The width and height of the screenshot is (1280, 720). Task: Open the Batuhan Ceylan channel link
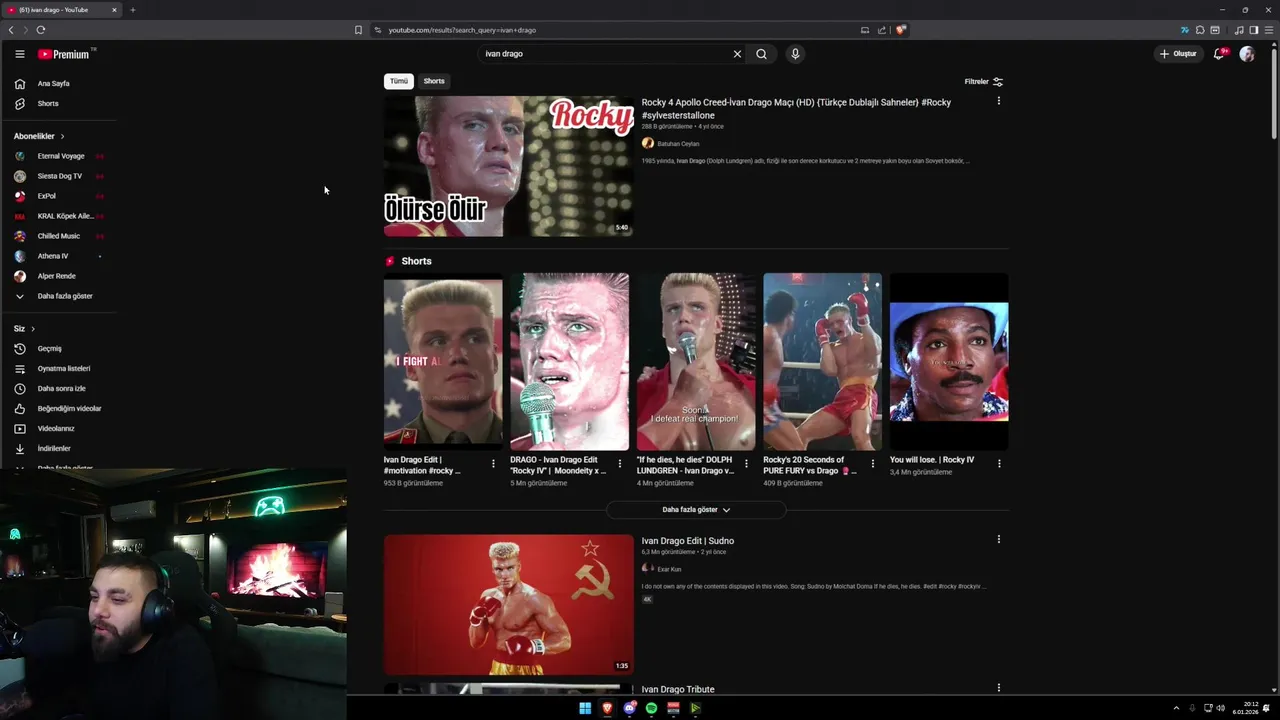(678, 144)
